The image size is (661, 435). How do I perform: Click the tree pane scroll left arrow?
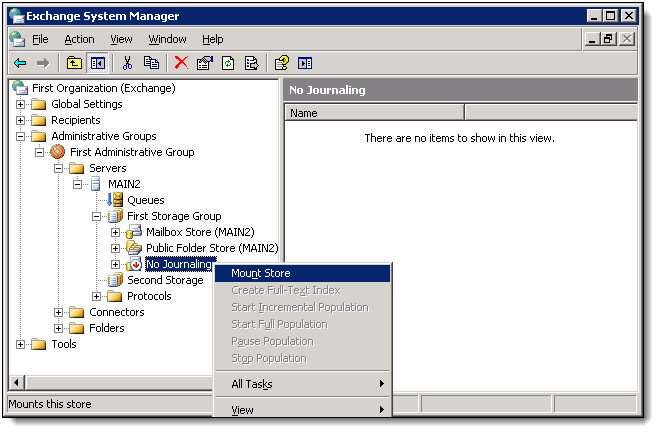click(16, 383)
